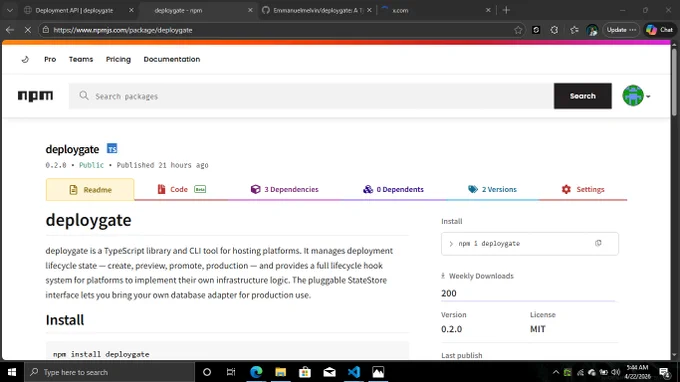The image size is (680, 382).
Task: Click the TypeScript TS badge icon
Action: pos(112,149)
